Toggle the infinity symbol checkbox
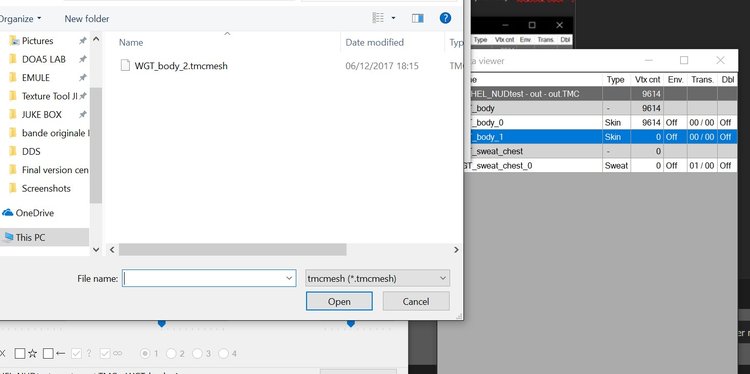This screenshot has width=750, height=374. pos(105,354)
